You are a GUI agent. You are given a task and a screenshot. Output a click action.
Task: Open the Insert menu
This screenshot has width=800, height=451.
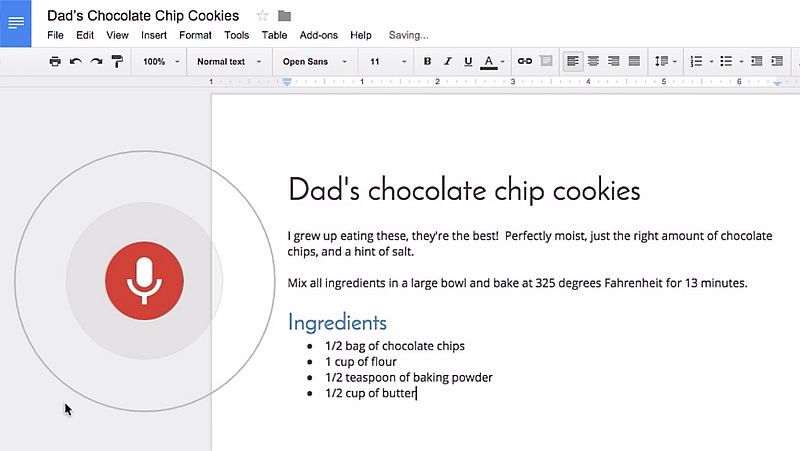pos(154,35)
